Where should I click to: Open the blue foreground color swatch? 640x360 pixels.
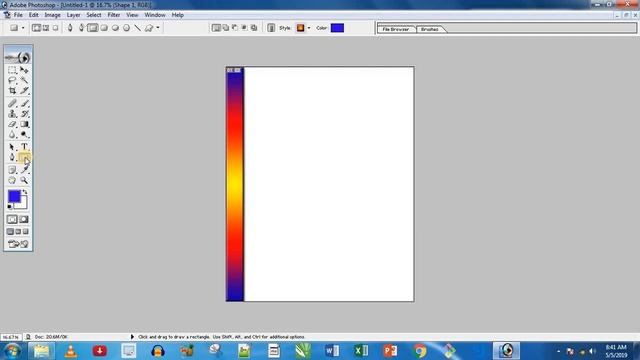14,196
